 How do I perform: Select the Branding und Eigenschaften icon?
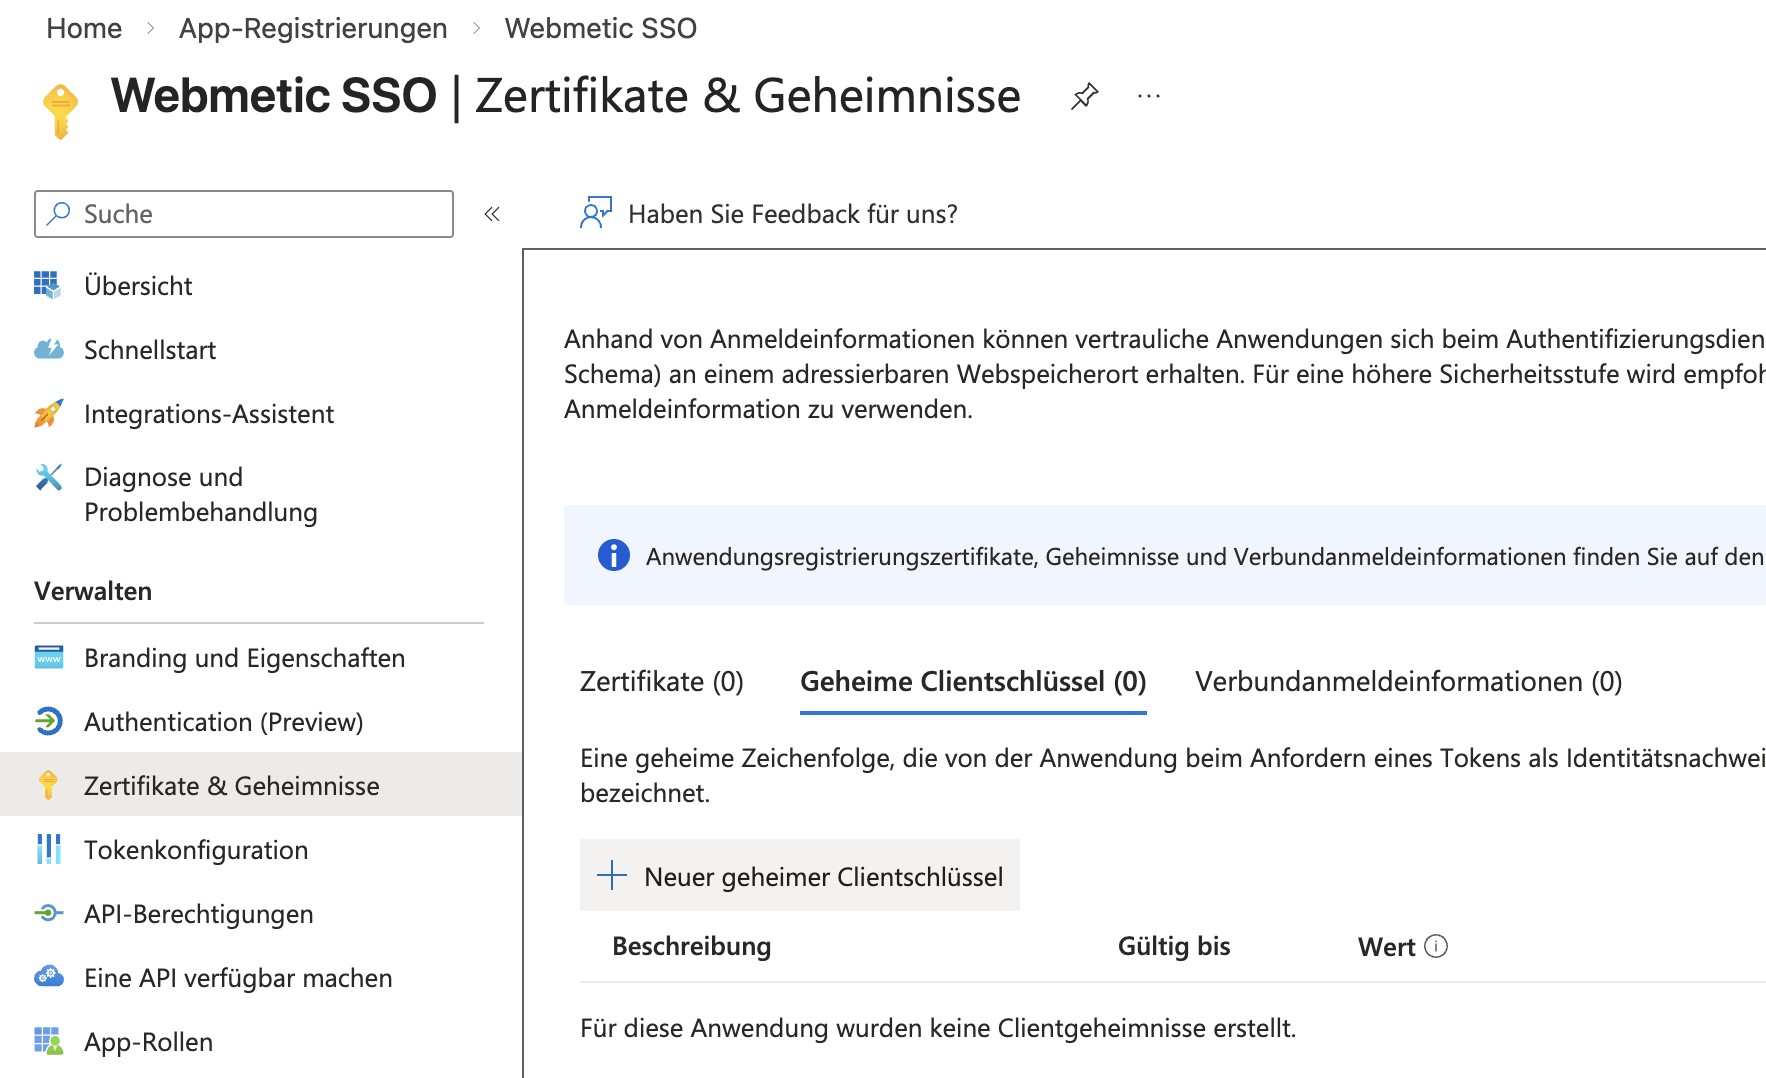click(47, 657)
